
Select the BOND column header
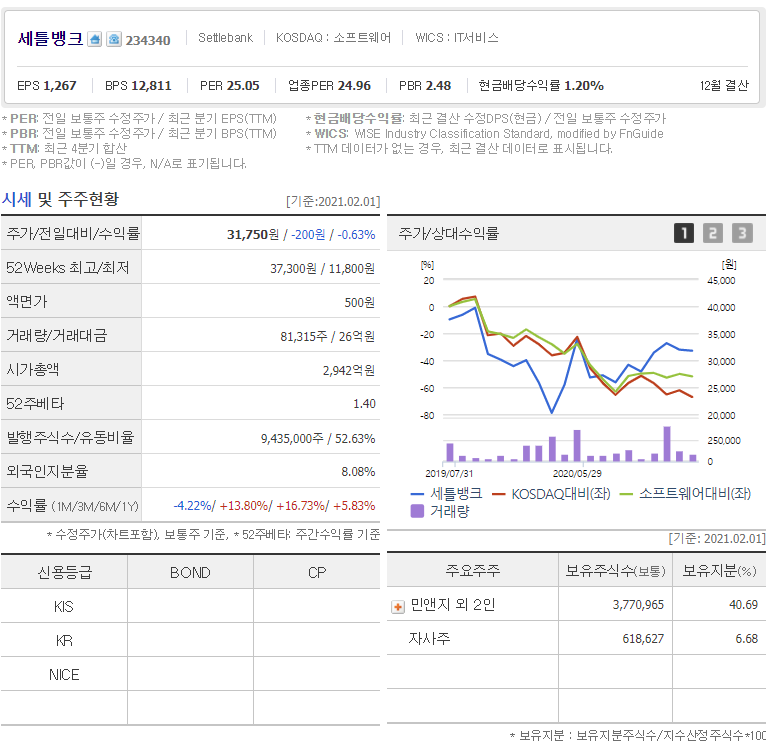coord(190,572)
